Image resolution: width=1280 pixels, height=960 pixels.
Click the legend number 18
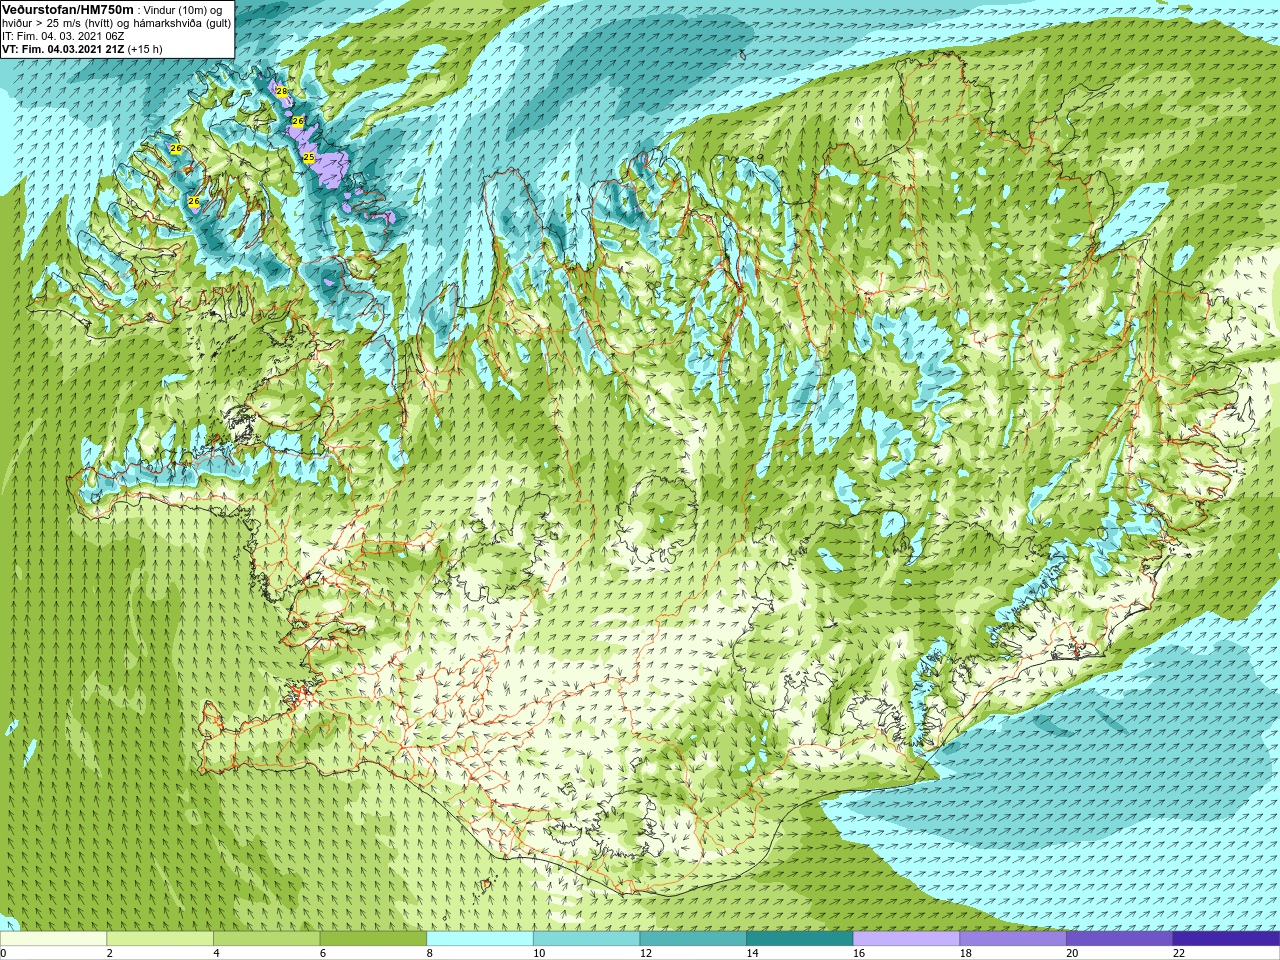tap(966, 953)
